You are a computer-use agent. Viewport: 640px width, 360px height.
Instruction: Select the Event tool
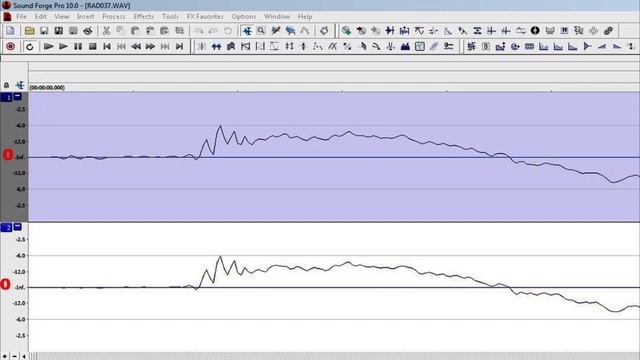[290, 31]
